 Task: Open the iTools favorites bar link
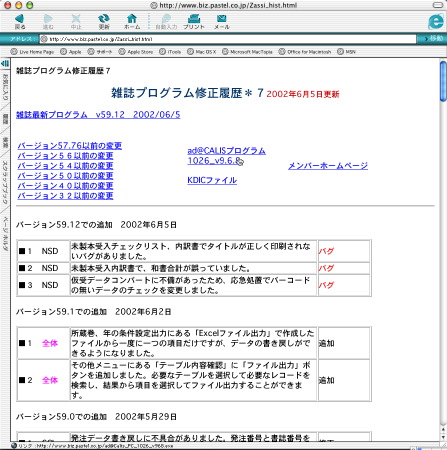[170, 52]
